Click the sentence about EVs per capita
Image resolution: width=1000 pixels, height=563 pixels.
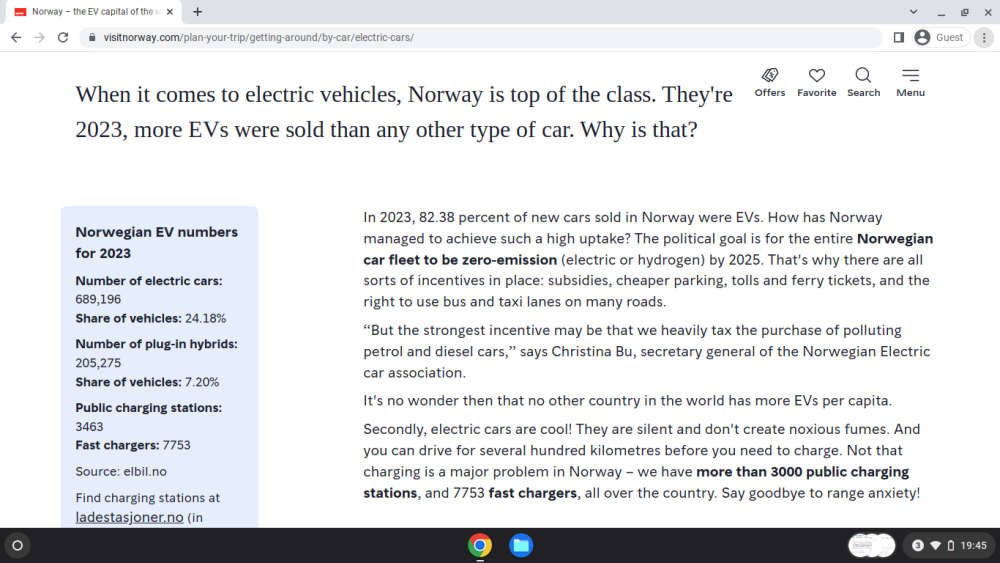628,400
